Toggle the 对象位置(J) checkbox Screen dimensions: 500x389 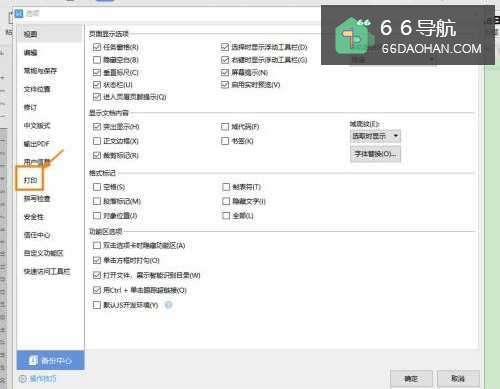point(97,216)
